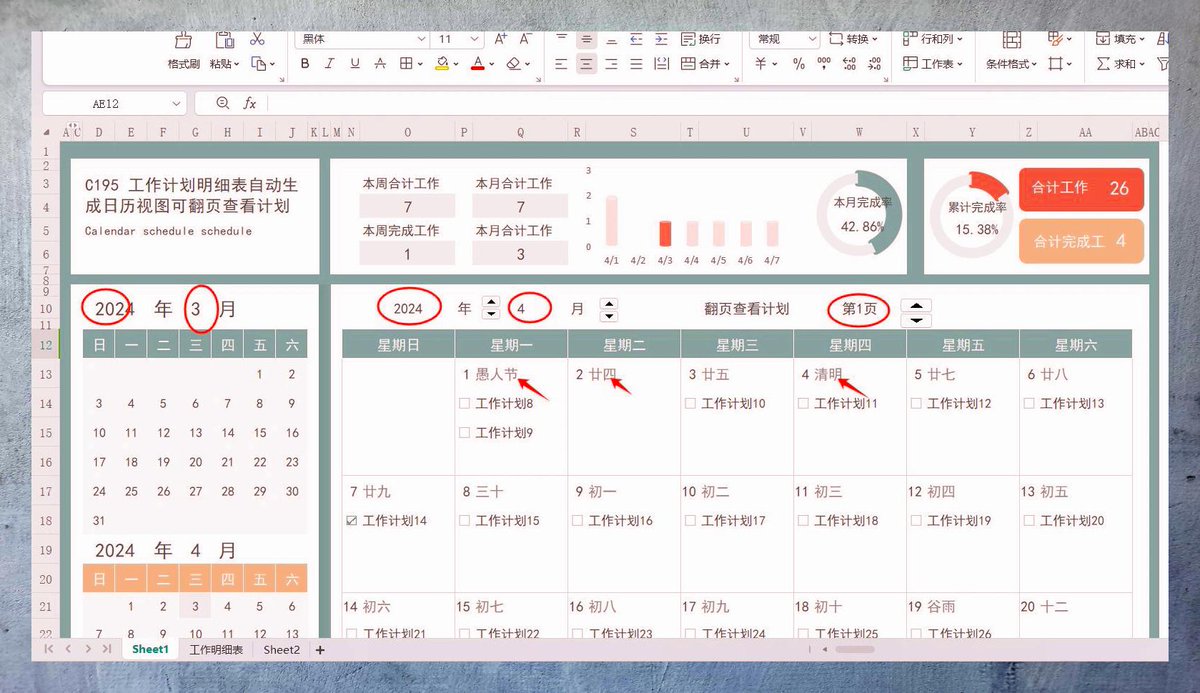Click the Cut scissors icon
The image size is (1200, 693).
click(x=257, y=39)
